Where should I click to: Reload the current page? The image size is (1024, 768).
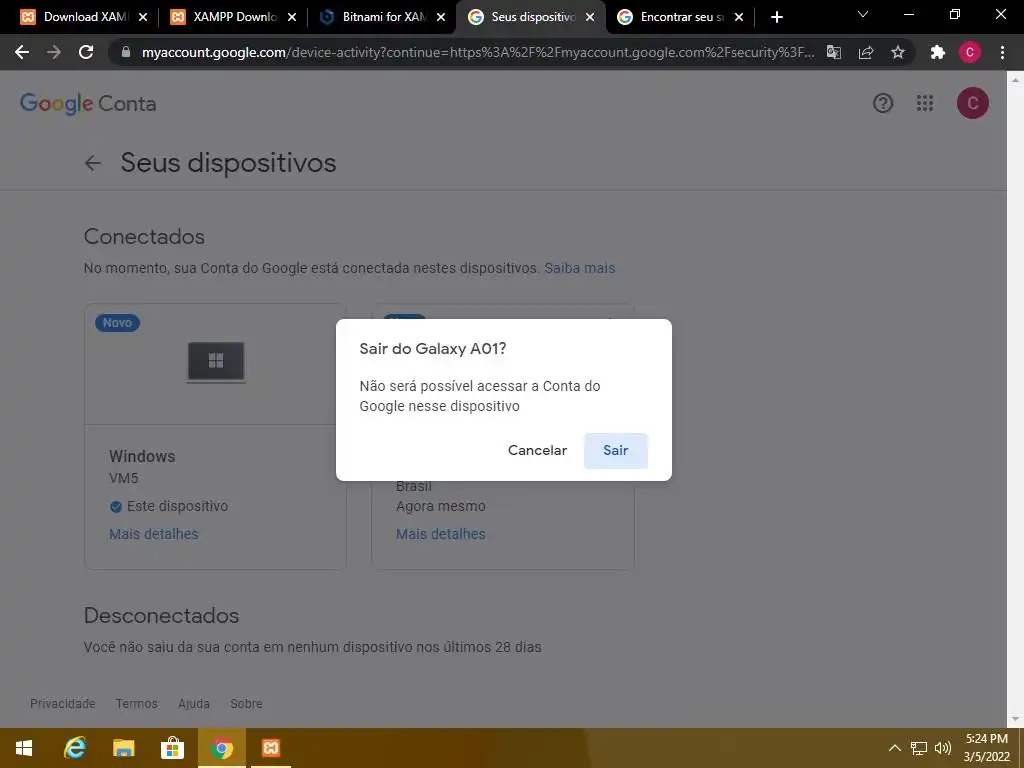click(x=86, y=52)
